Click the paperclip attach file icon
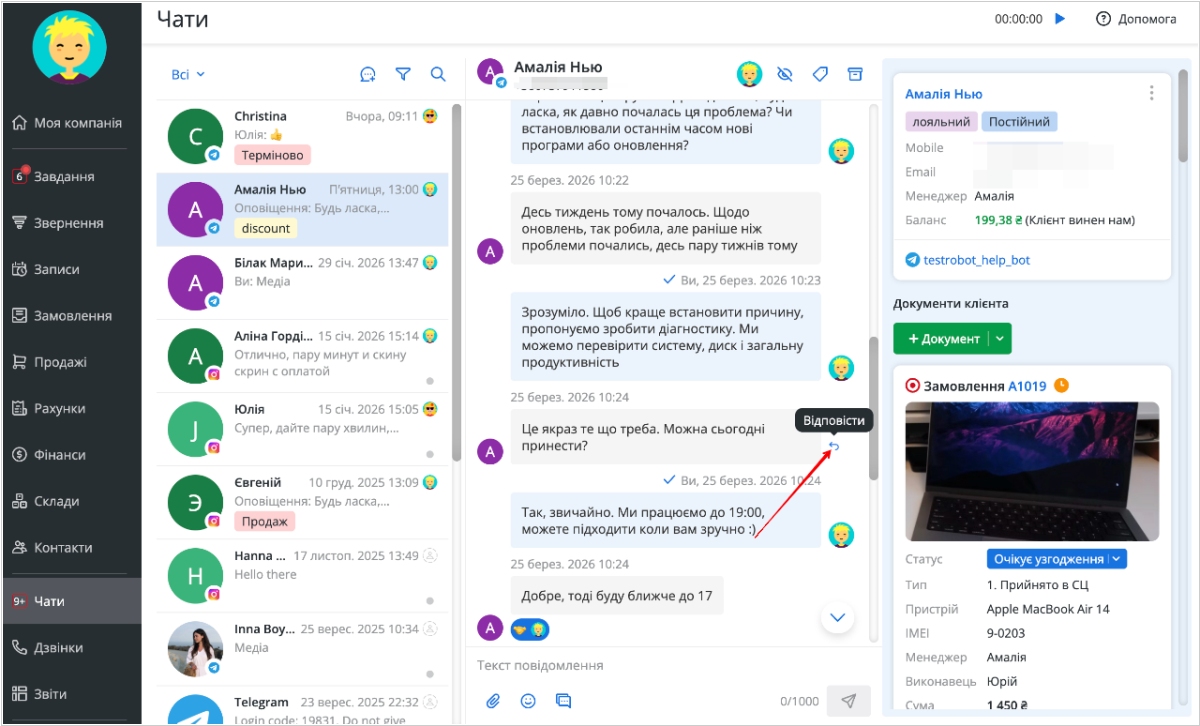 [493, 701]
